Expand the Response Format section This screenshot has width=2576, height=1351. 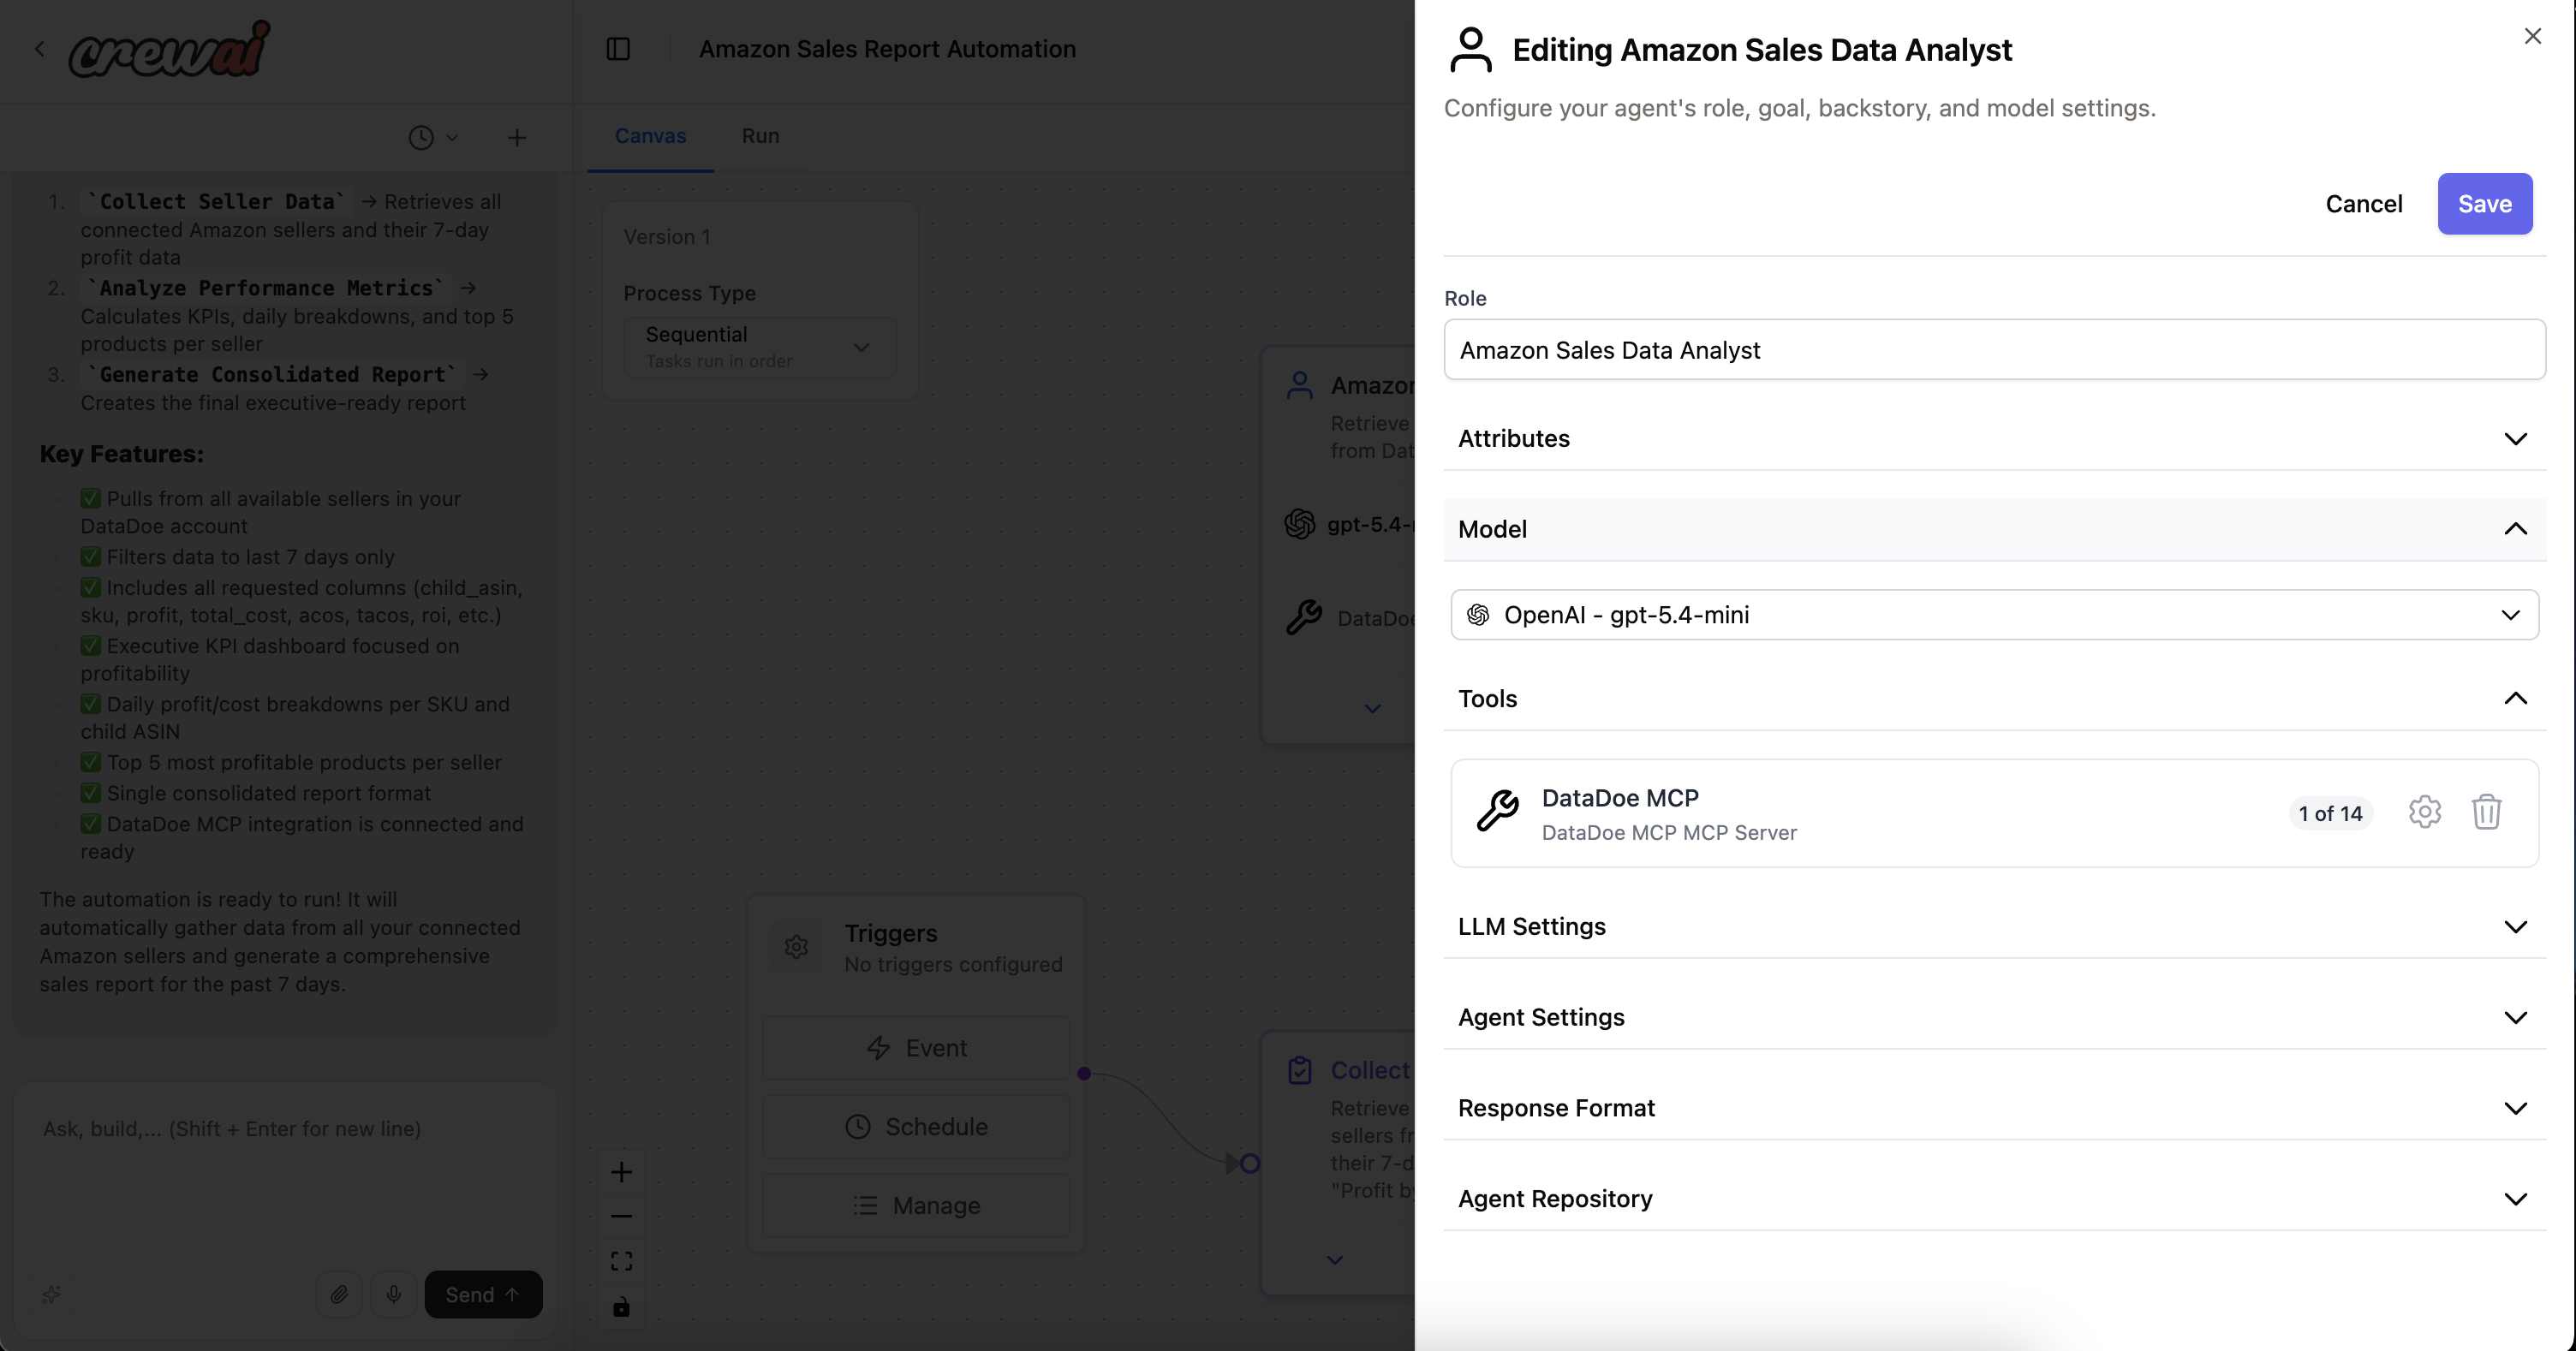coord(1994,1109)
